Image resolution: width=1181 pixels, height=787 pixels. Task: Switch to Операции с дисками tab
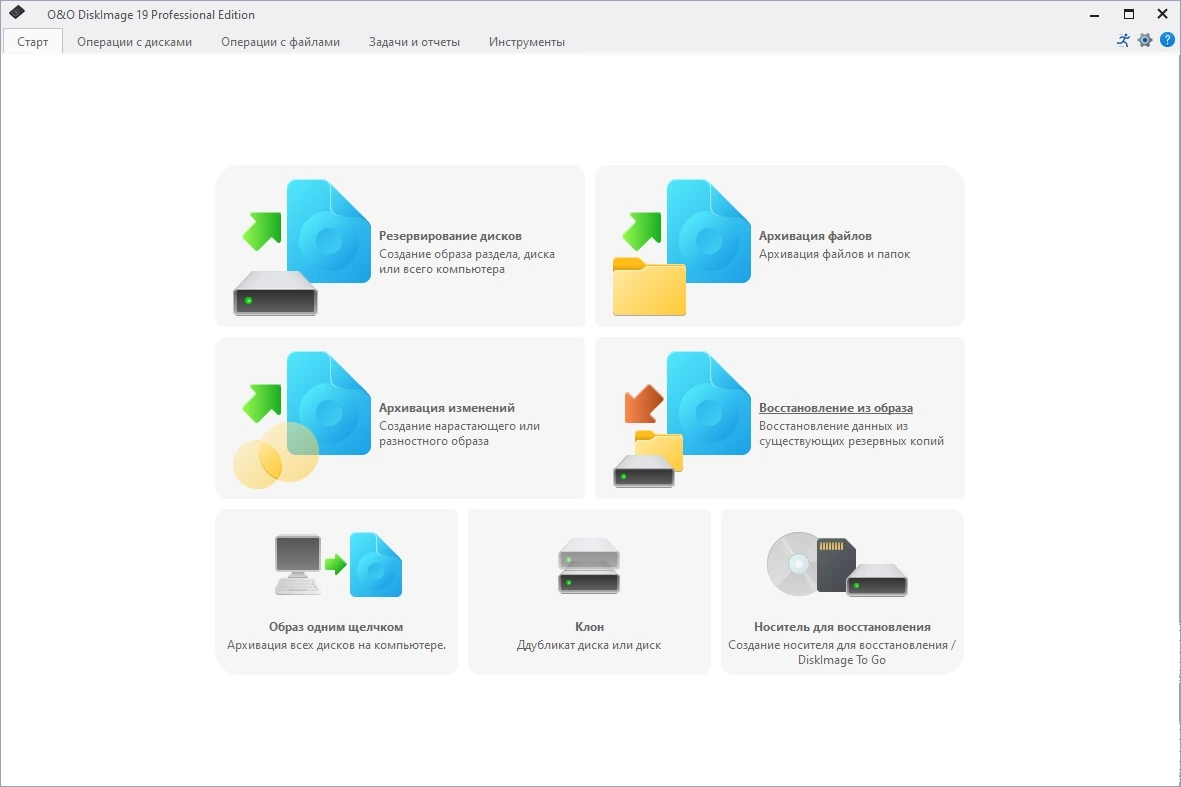[x=134, y=41]
